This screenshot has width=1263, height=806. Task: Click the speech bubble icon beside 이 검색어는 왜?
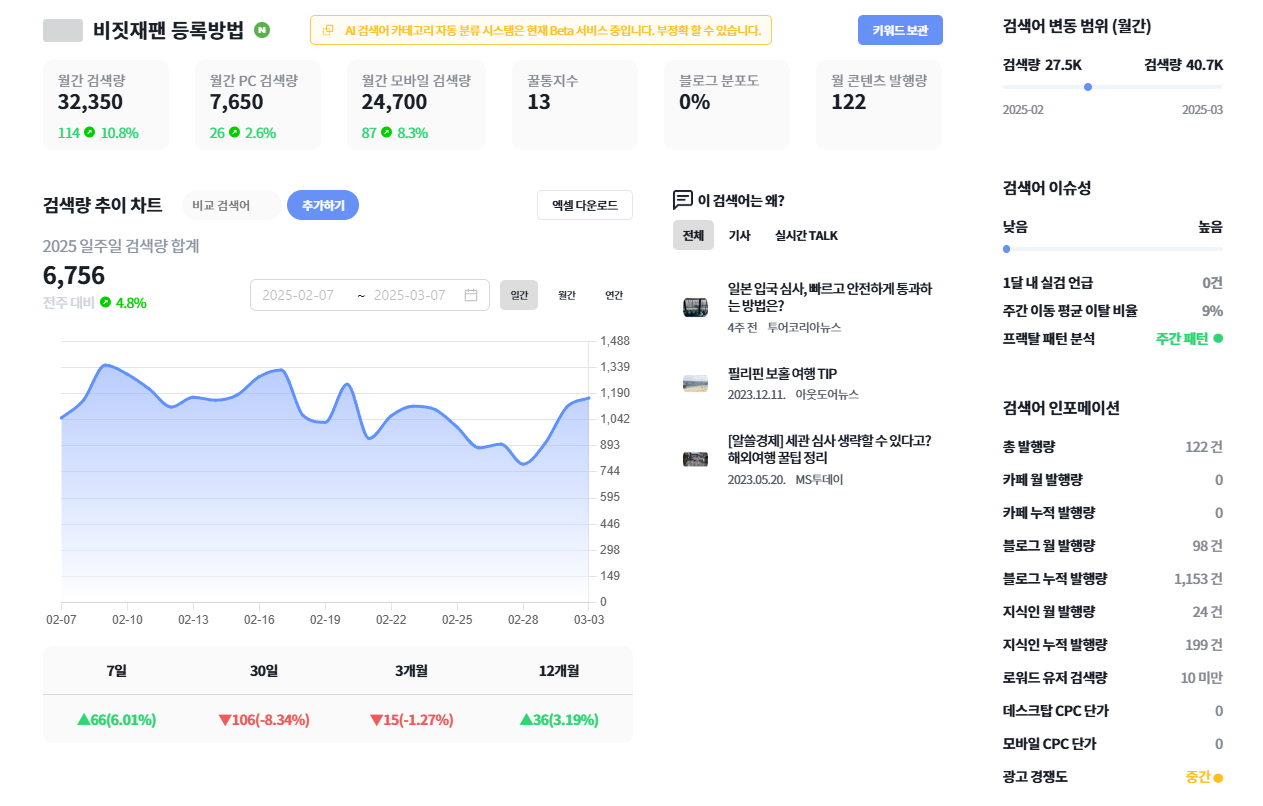683,200
